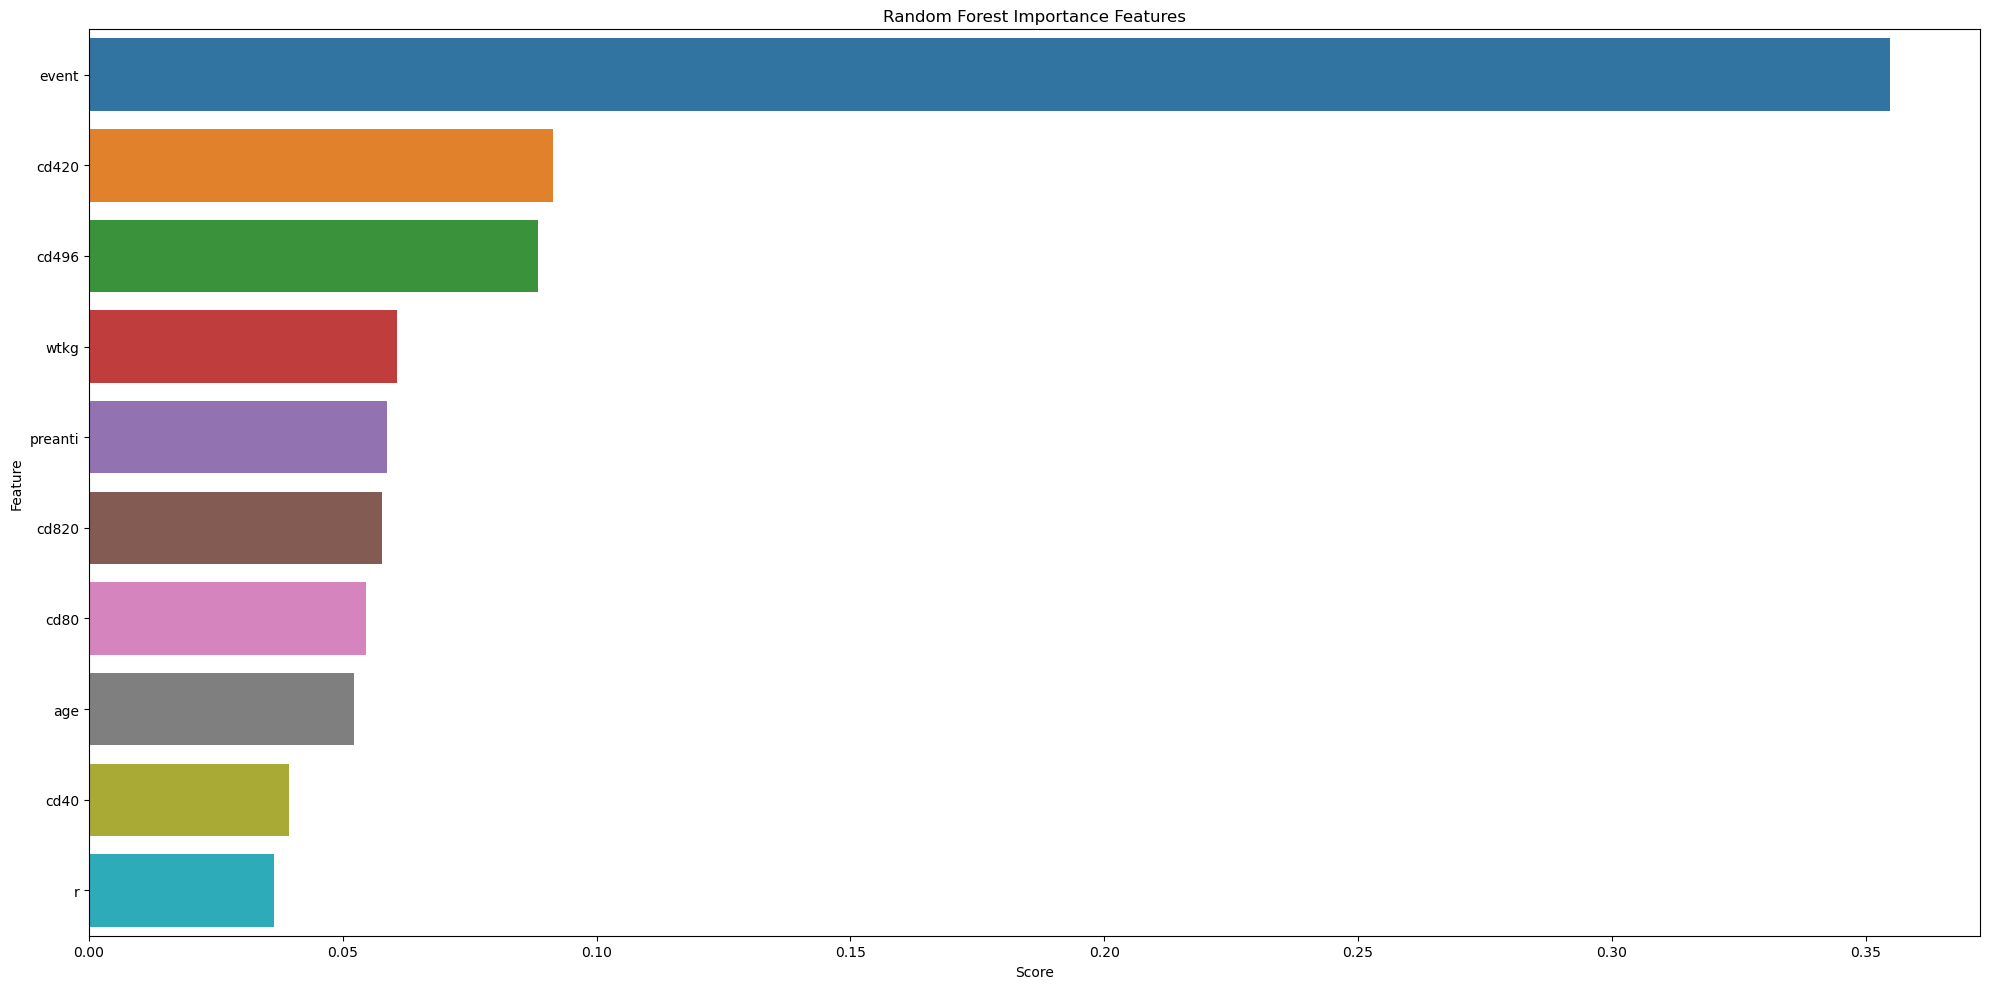
Task: Select the red wtkg bar
Action: point(243,347)
